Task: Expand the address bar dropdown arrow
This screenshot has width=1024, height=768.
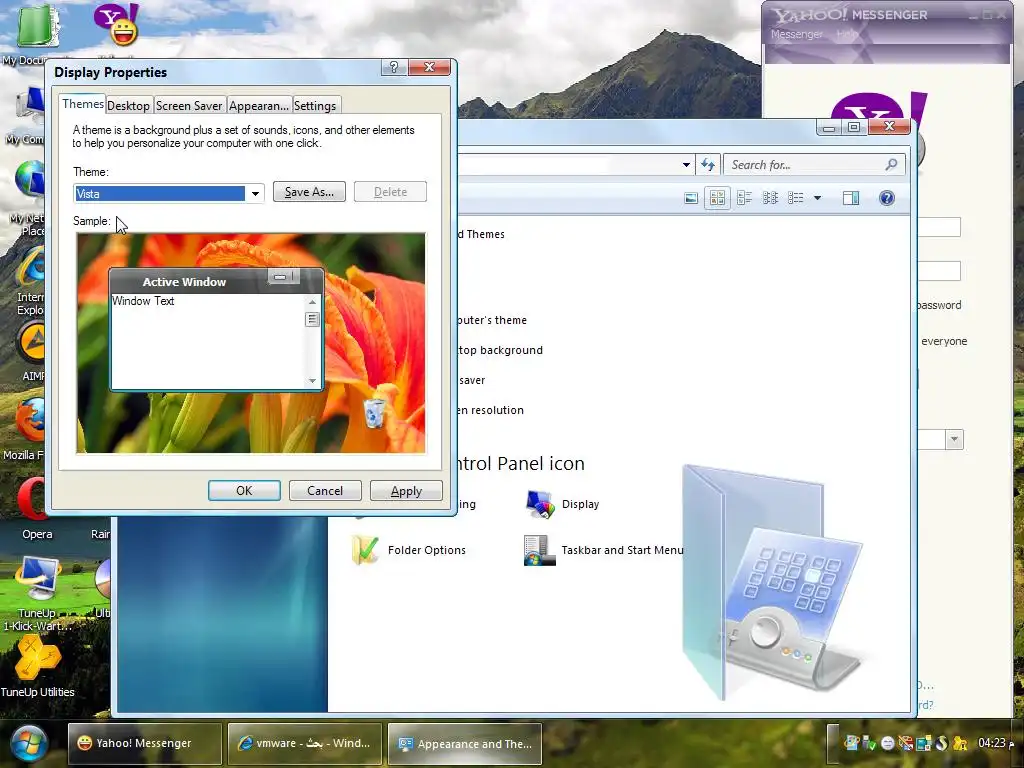Action: (x=686, y=165)
